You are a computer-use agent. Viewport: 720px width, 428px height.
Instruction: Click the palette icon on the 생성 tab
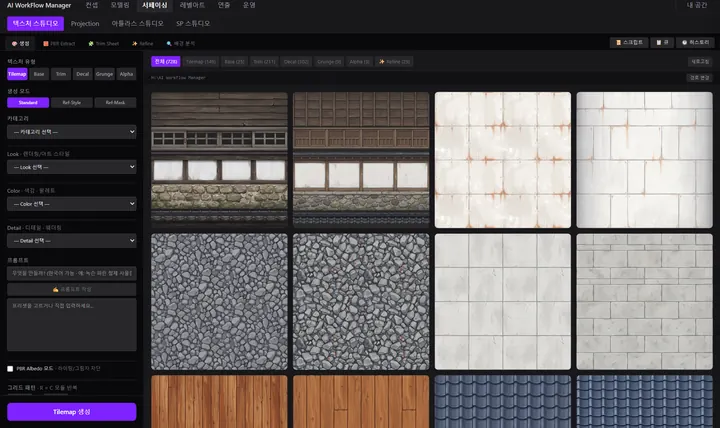(14, 44)
